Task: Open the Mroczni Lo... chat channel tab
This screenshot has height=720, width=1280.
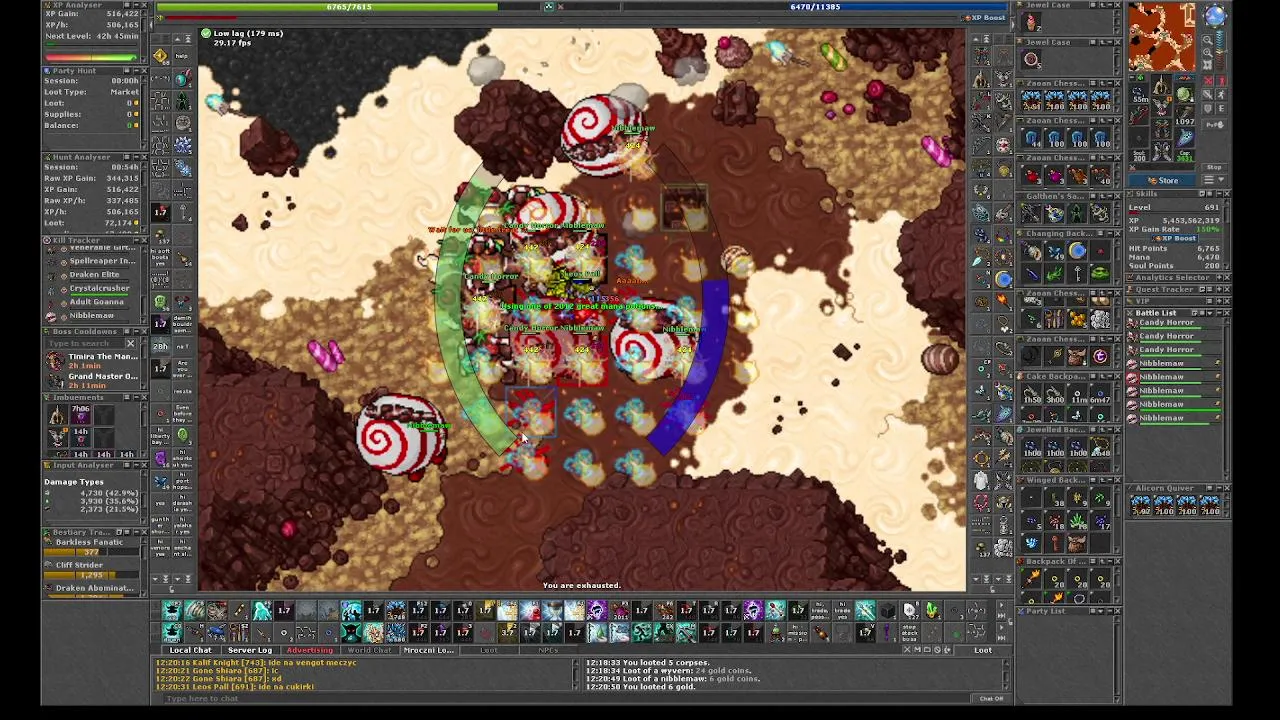Action: [x=428, y=650]
